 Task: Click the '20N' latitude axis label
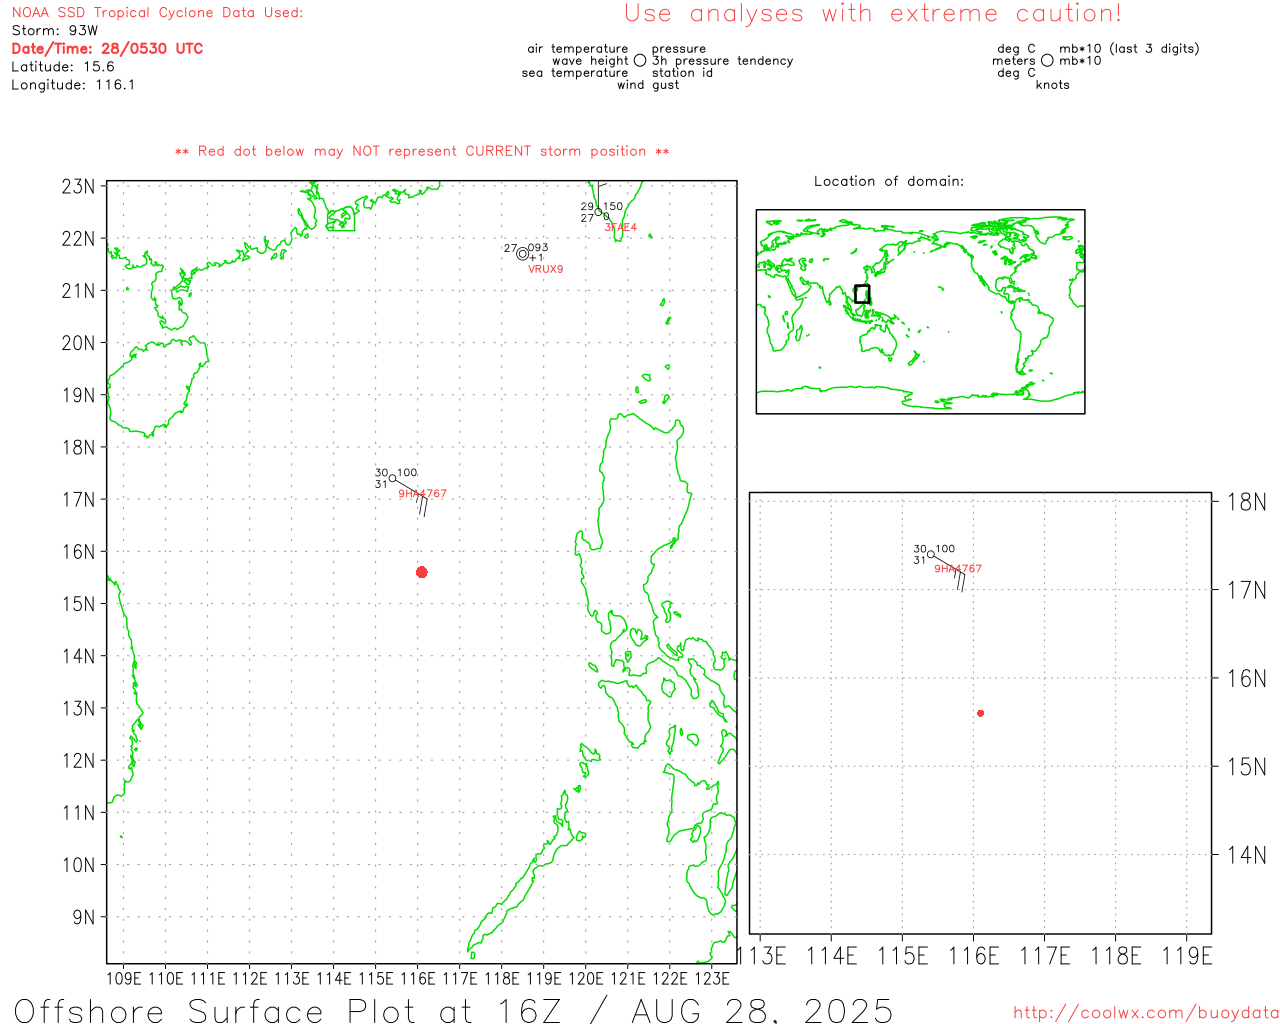[x=79, y=343]
